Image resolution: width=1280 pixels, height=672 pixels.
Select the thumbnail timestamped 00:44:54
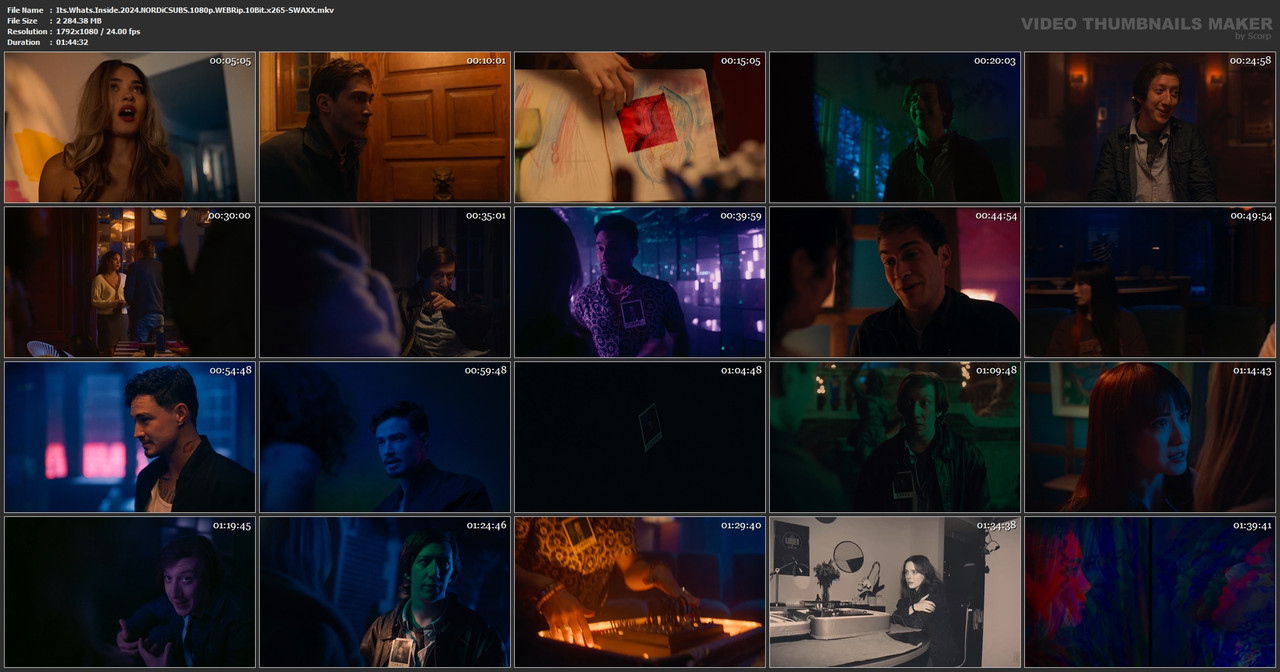tap(895, 282)
